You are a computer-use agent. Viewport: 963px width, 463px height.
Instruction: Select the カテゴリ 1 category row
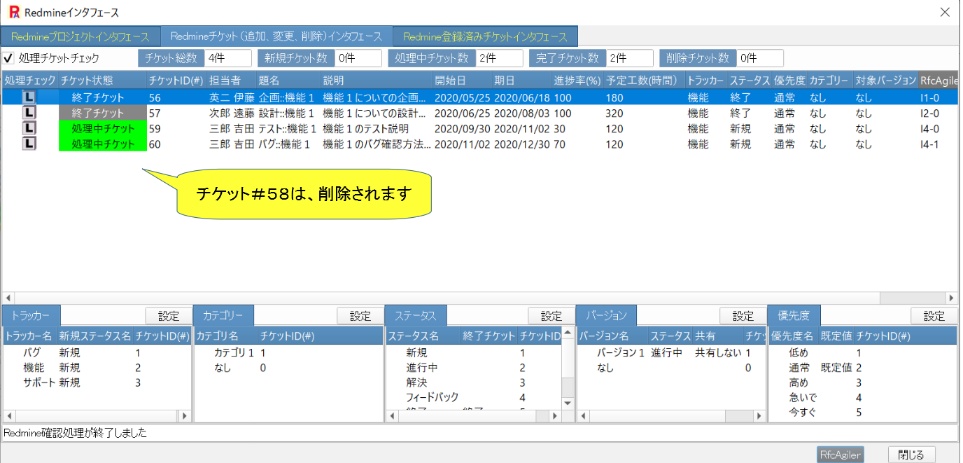pos(289,353)
